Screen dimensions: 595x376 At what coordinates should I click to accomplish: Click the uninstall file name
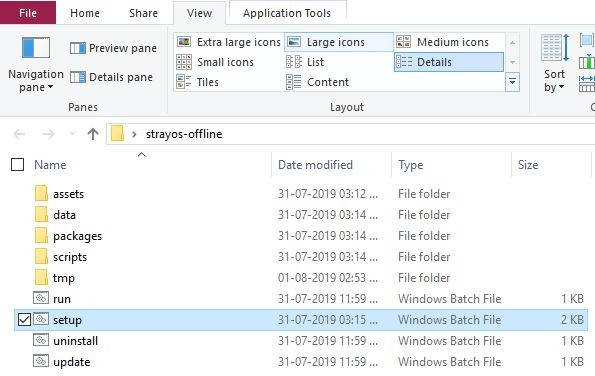click(x=76, y=341)
